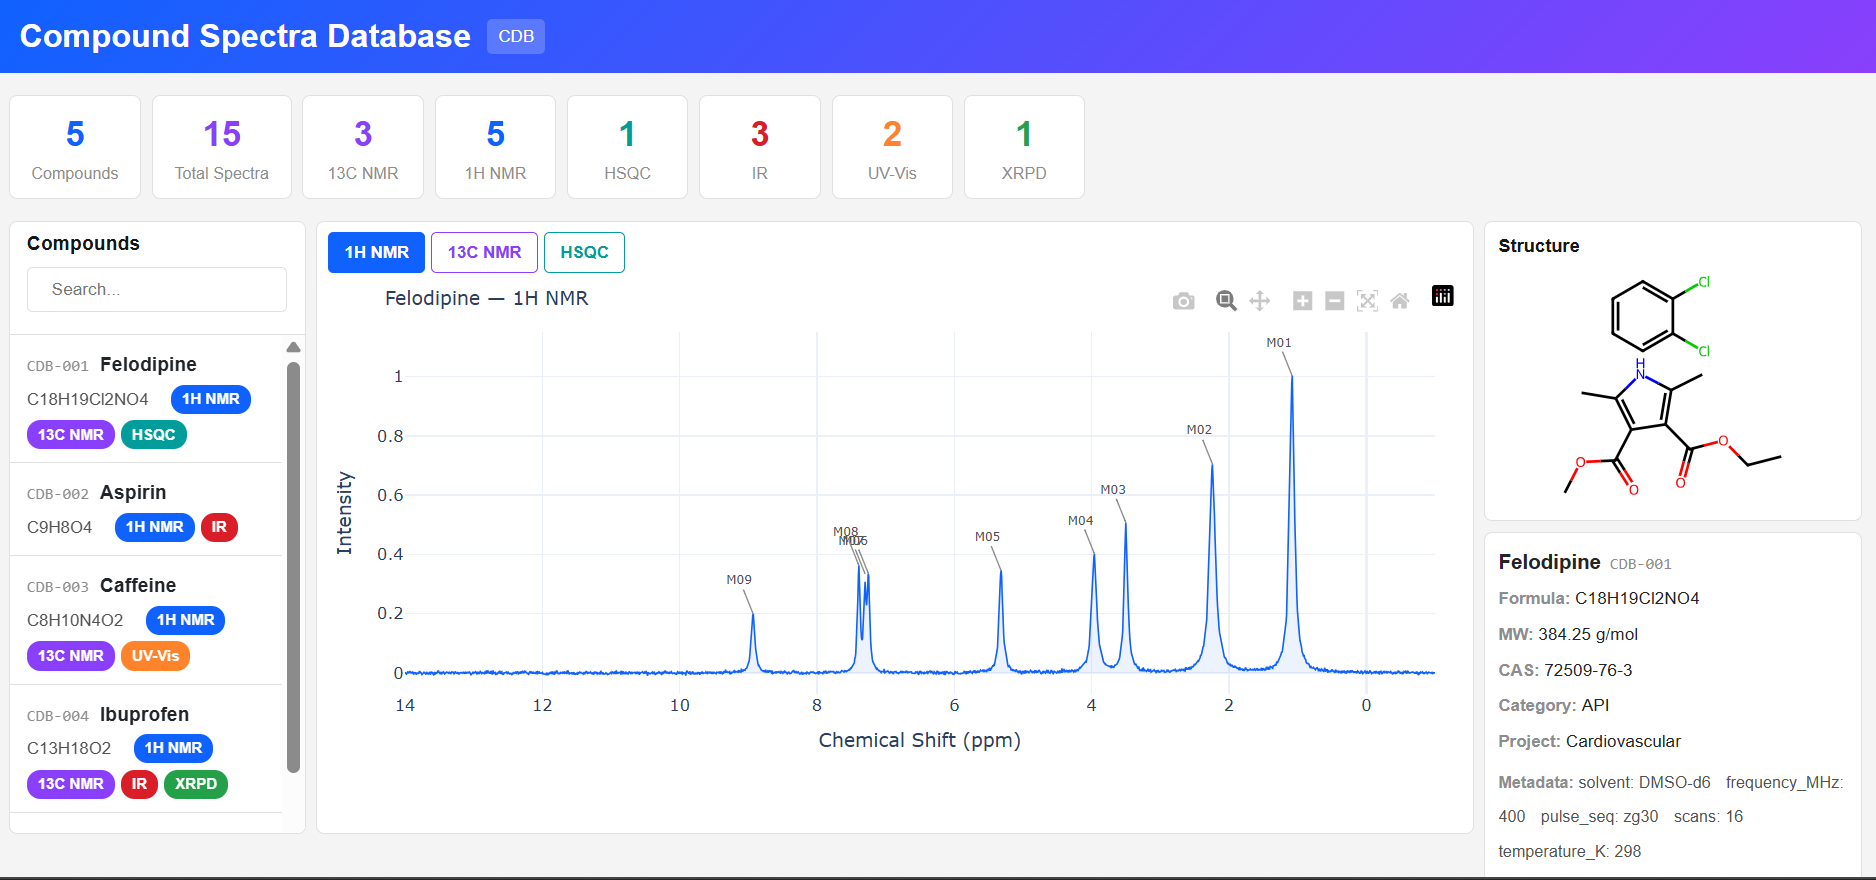The height and width of the screenshot is (880, 1876).
Task: Download plot as PNG with camera icon
Action: (x=1183, y=301)
